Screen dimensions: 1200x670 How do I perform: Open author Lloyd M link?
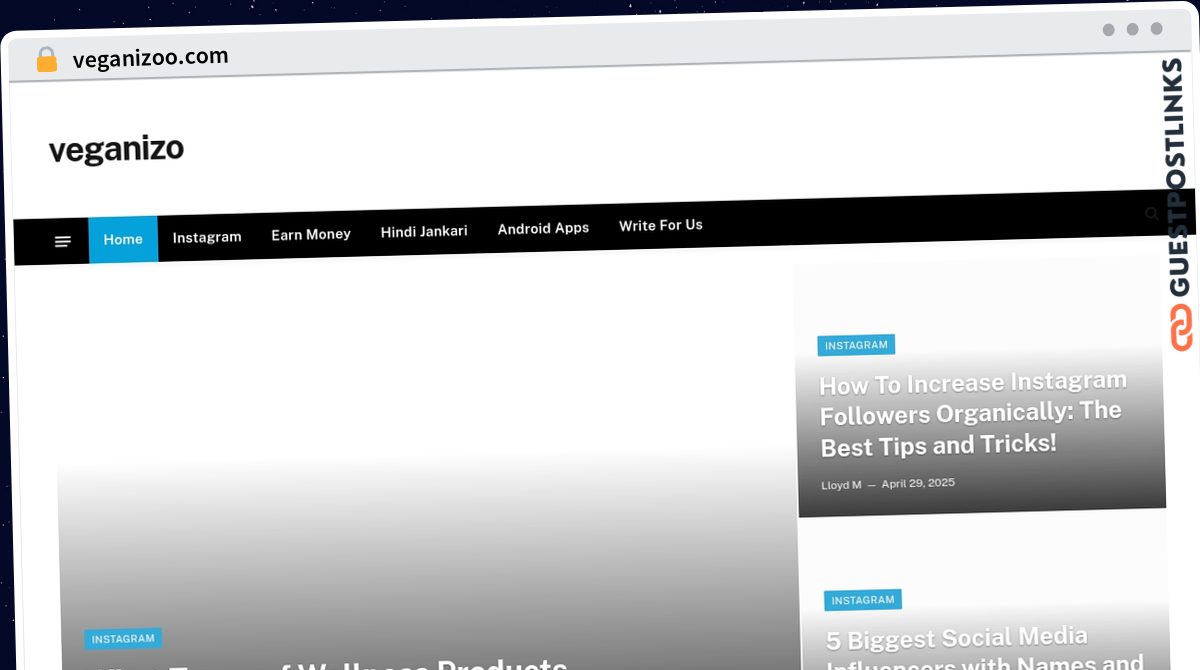841,485
